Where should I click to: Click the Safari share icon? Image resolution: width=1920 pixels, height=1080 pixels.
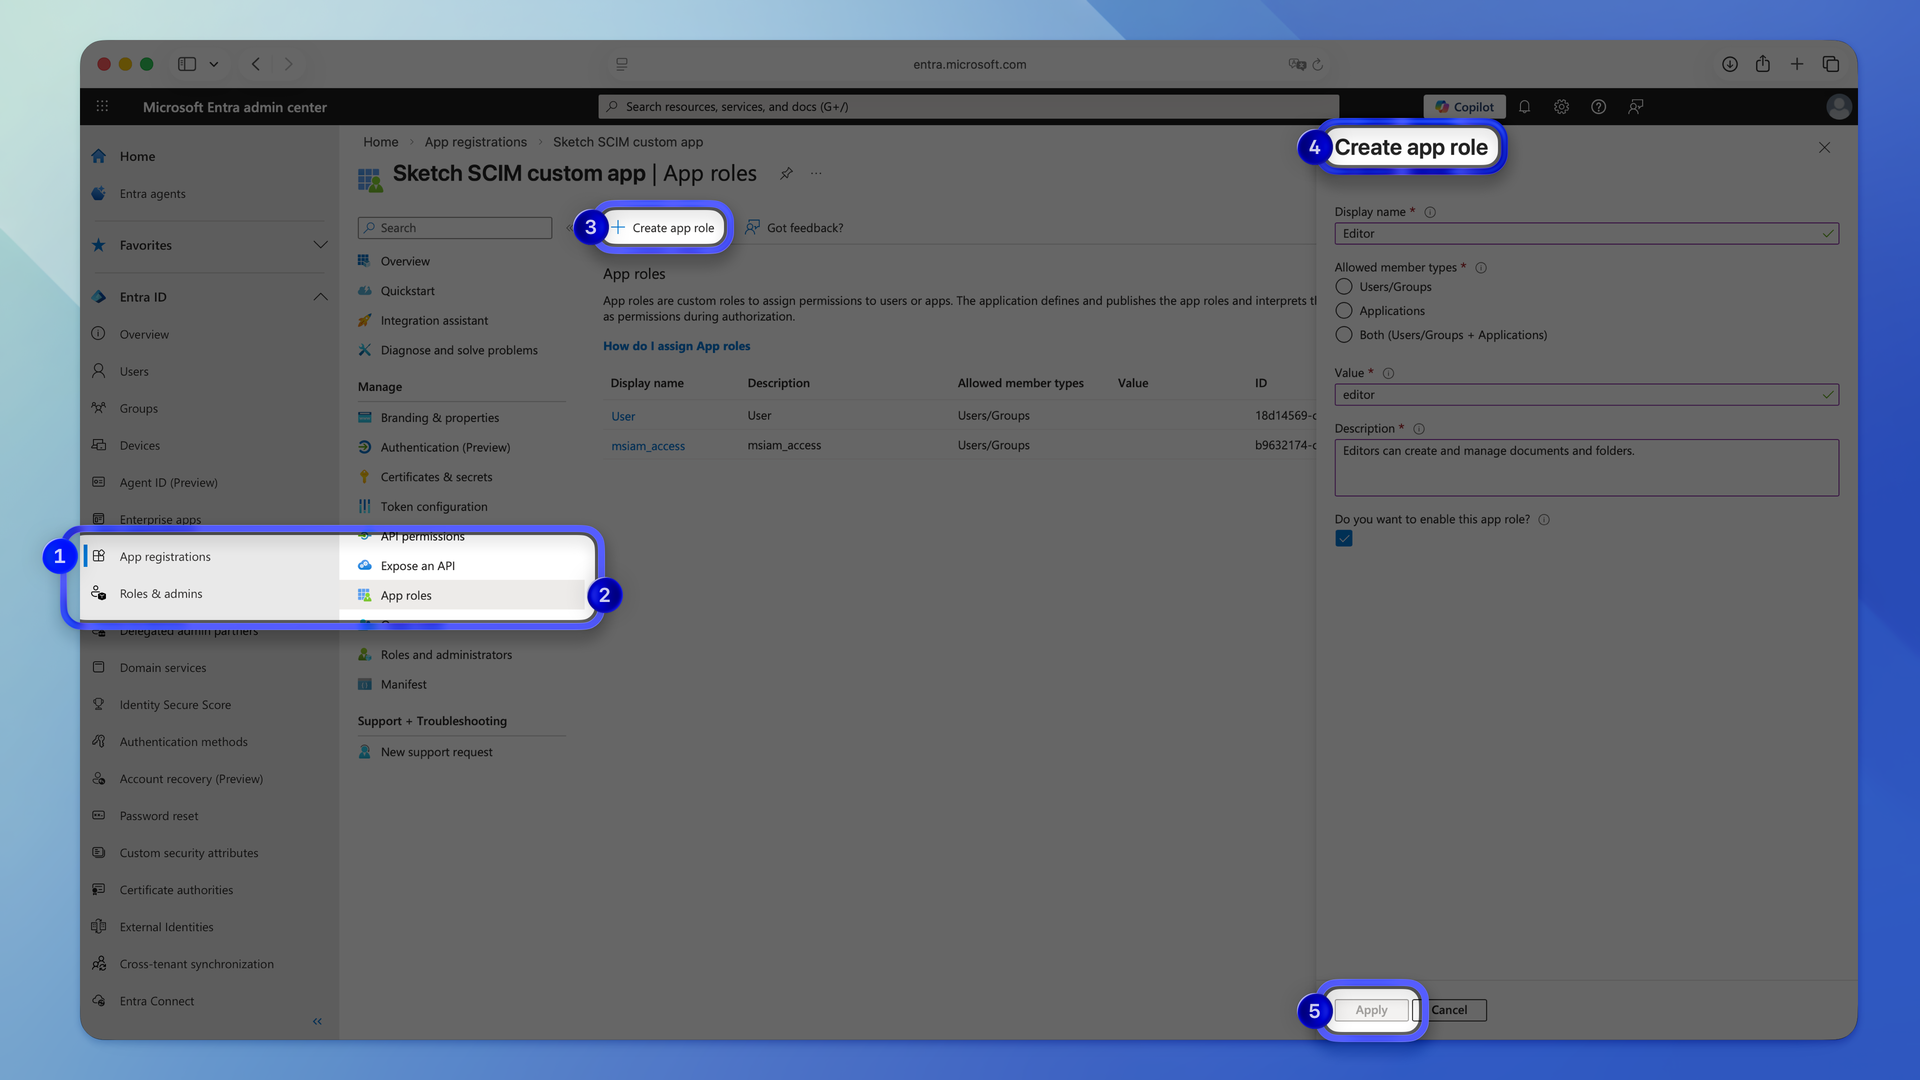1763,64
